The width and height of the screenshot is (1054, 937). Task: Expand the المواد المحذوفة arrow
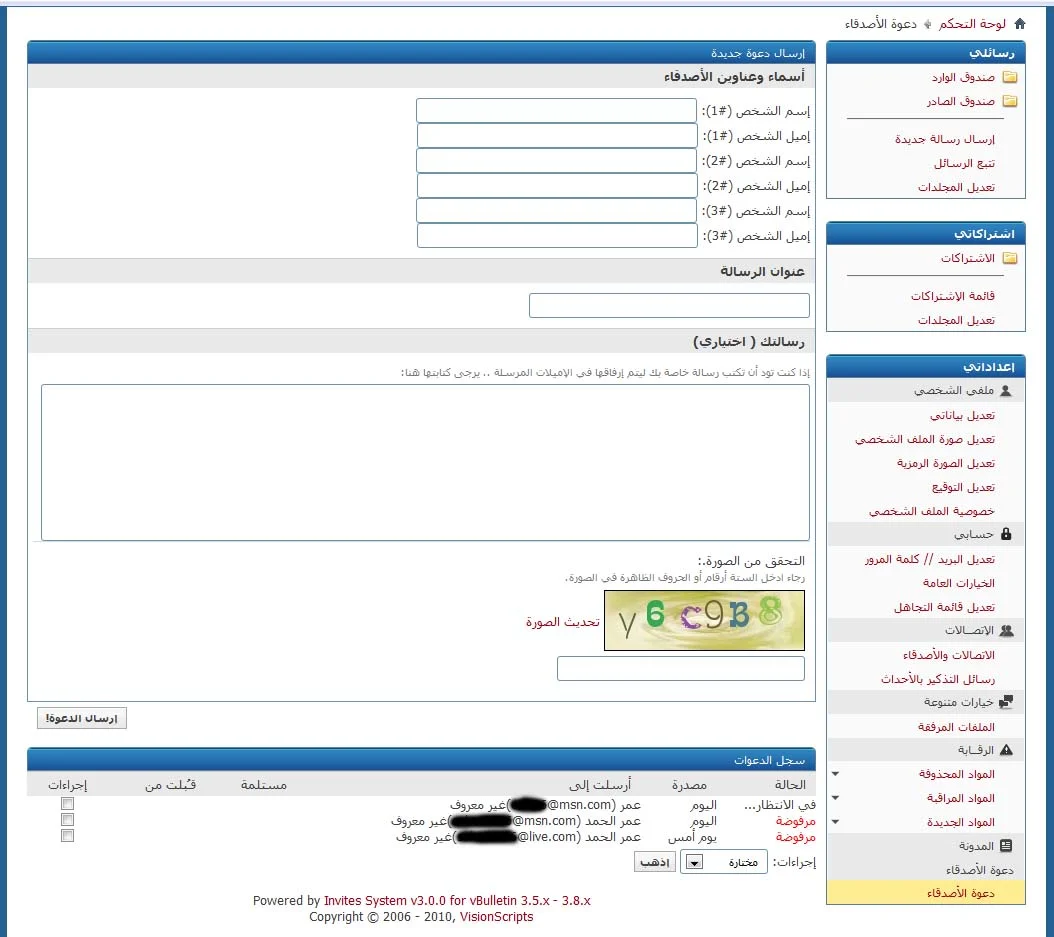pos(835,774)
